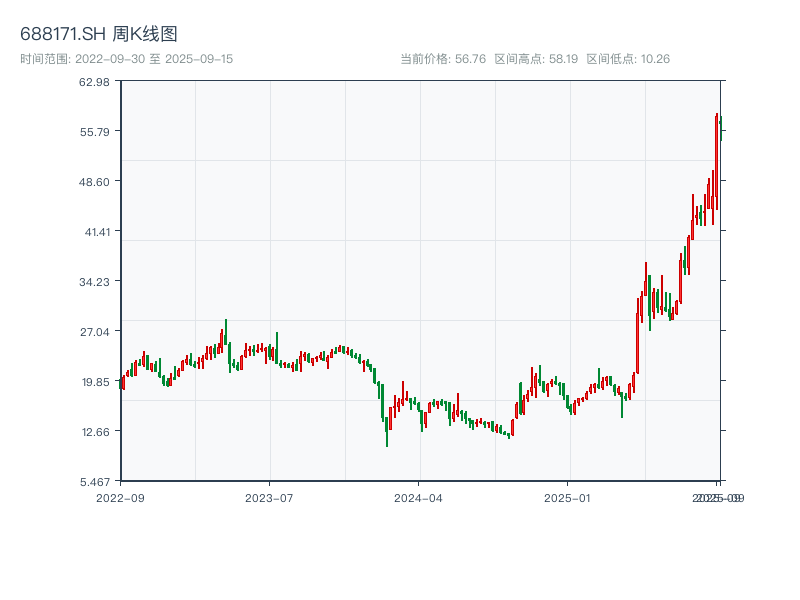
Task: Click the 2022-09 x-axis date label
Action: (x=120, y=497)
